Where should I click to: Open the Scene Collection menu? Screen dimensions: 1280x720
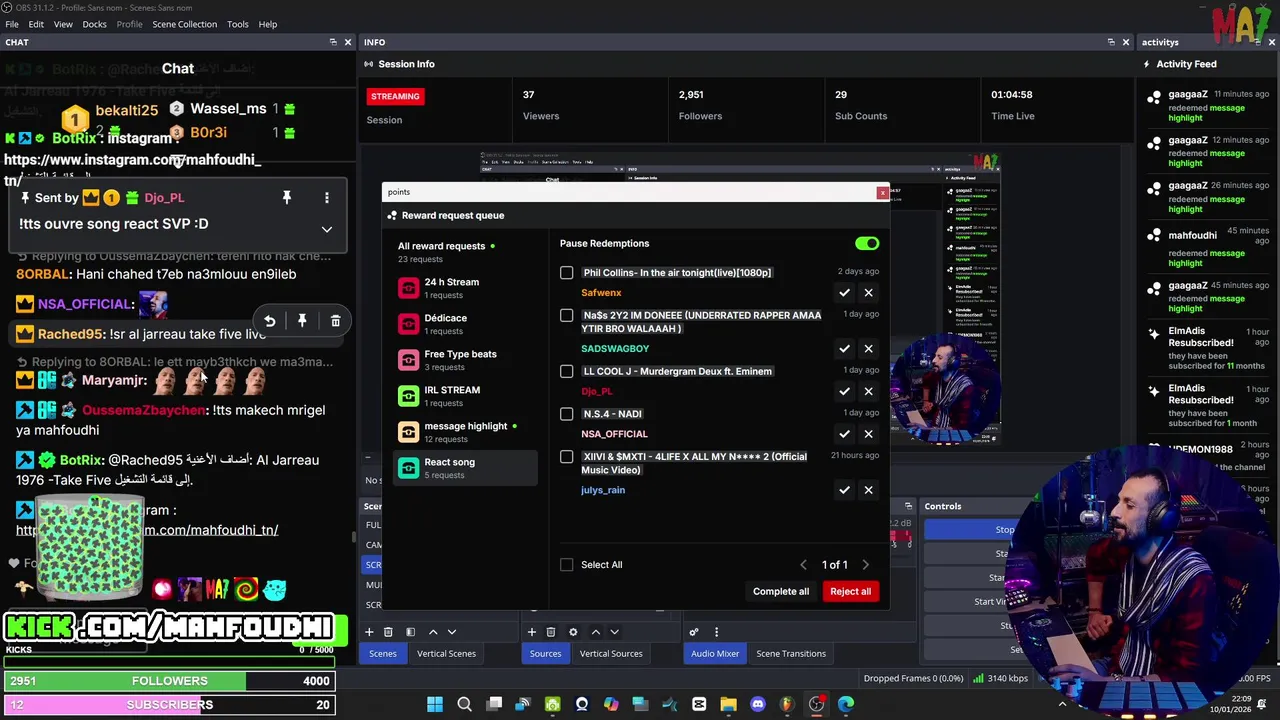[184, 24]
